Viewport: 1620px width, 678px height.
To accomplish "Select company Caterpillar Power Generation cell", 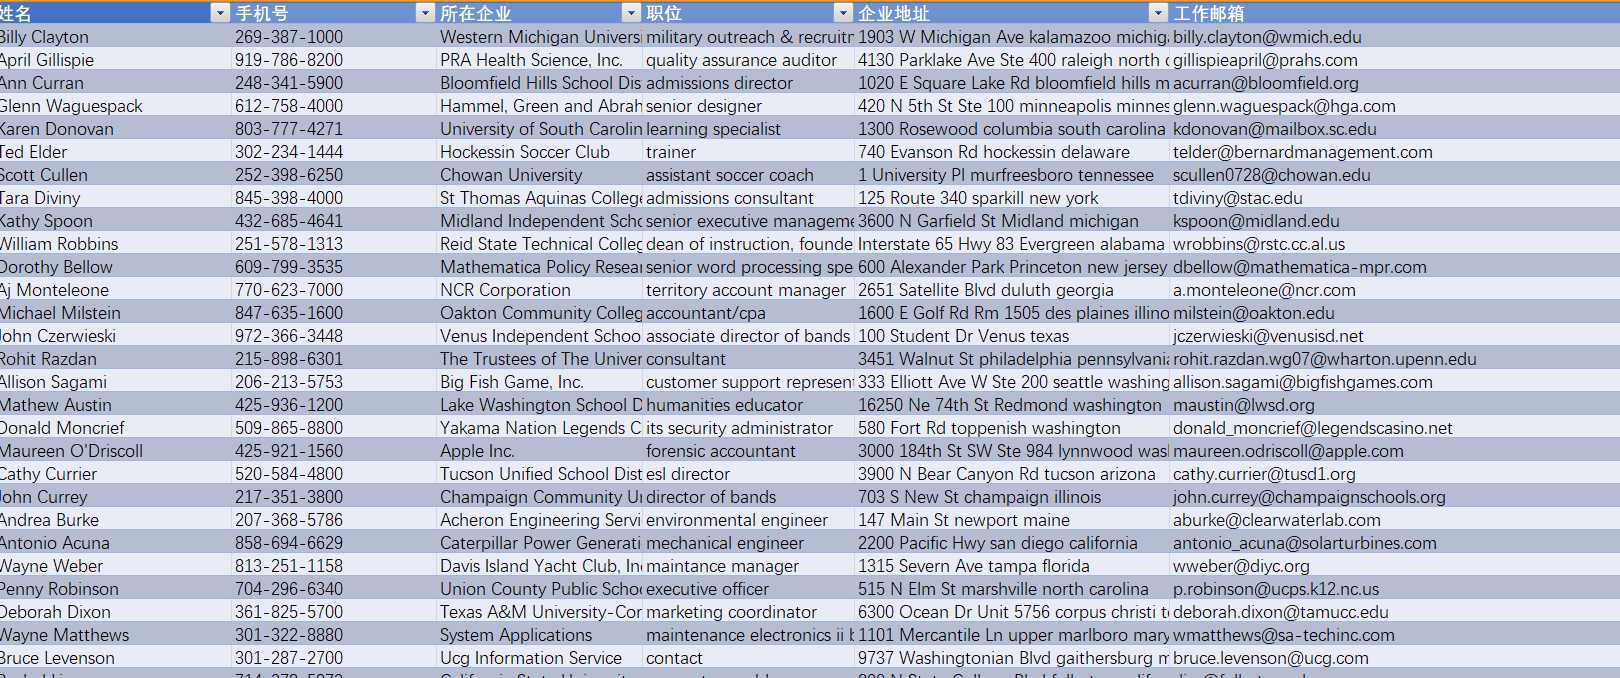I will click(x=540, y=543).
